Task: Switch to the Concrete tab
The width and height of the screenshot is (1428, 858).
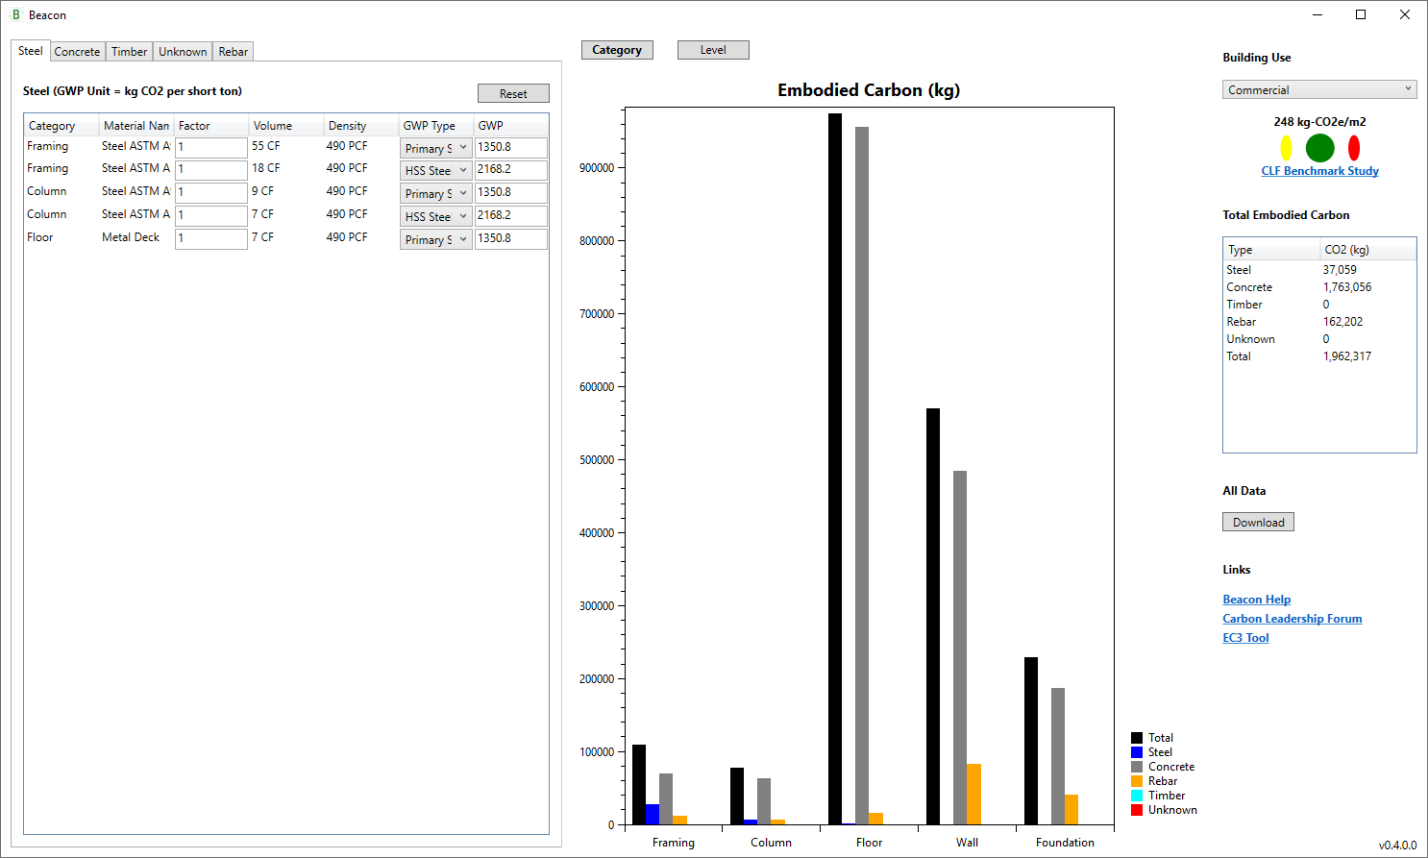Action: [x=77, y=52]
